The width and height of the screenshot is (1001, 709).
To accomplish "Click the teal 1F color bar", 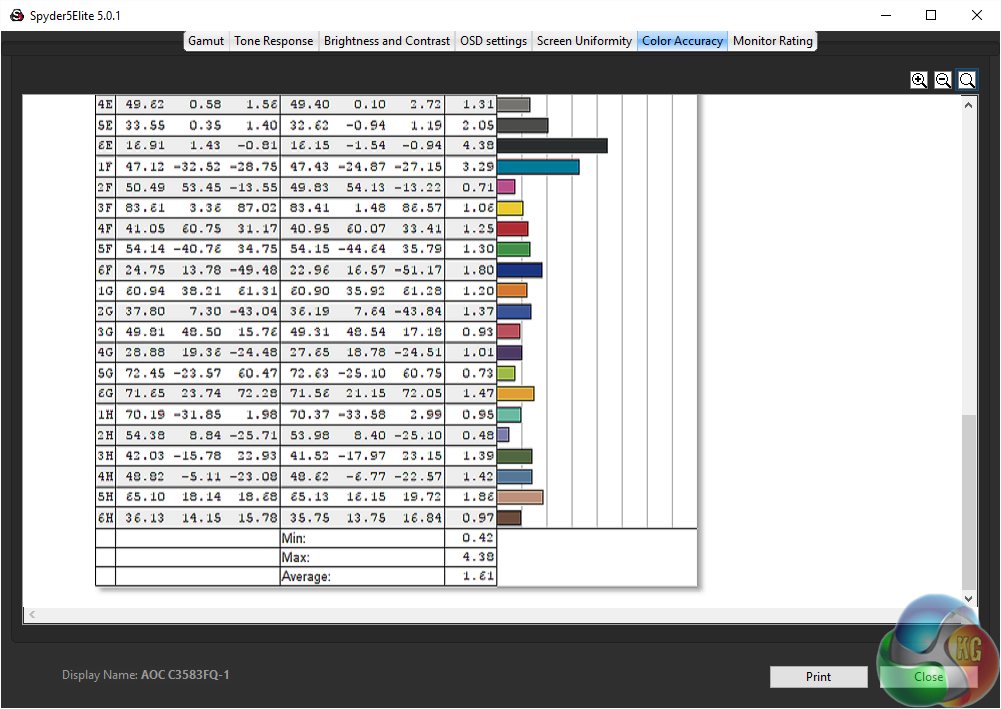I will tap(538, 167).
